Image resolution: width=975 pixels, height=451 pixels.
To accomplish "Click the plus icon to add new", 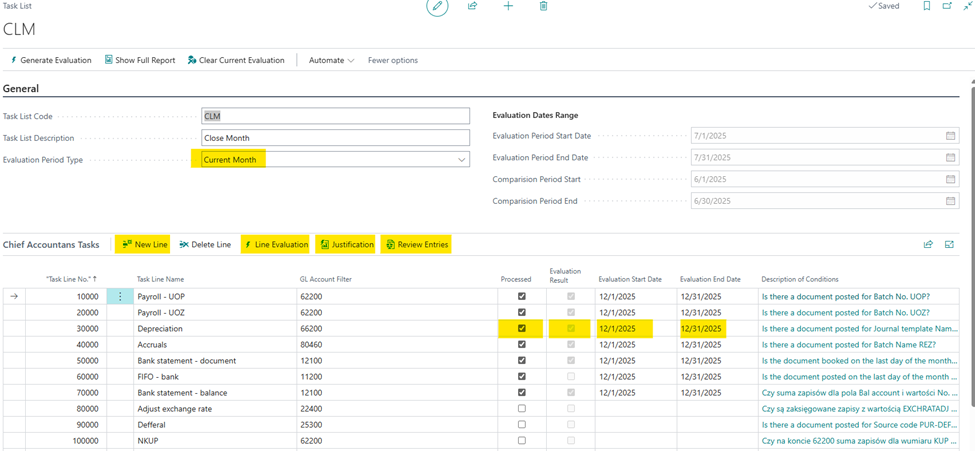I will [508, 7].
